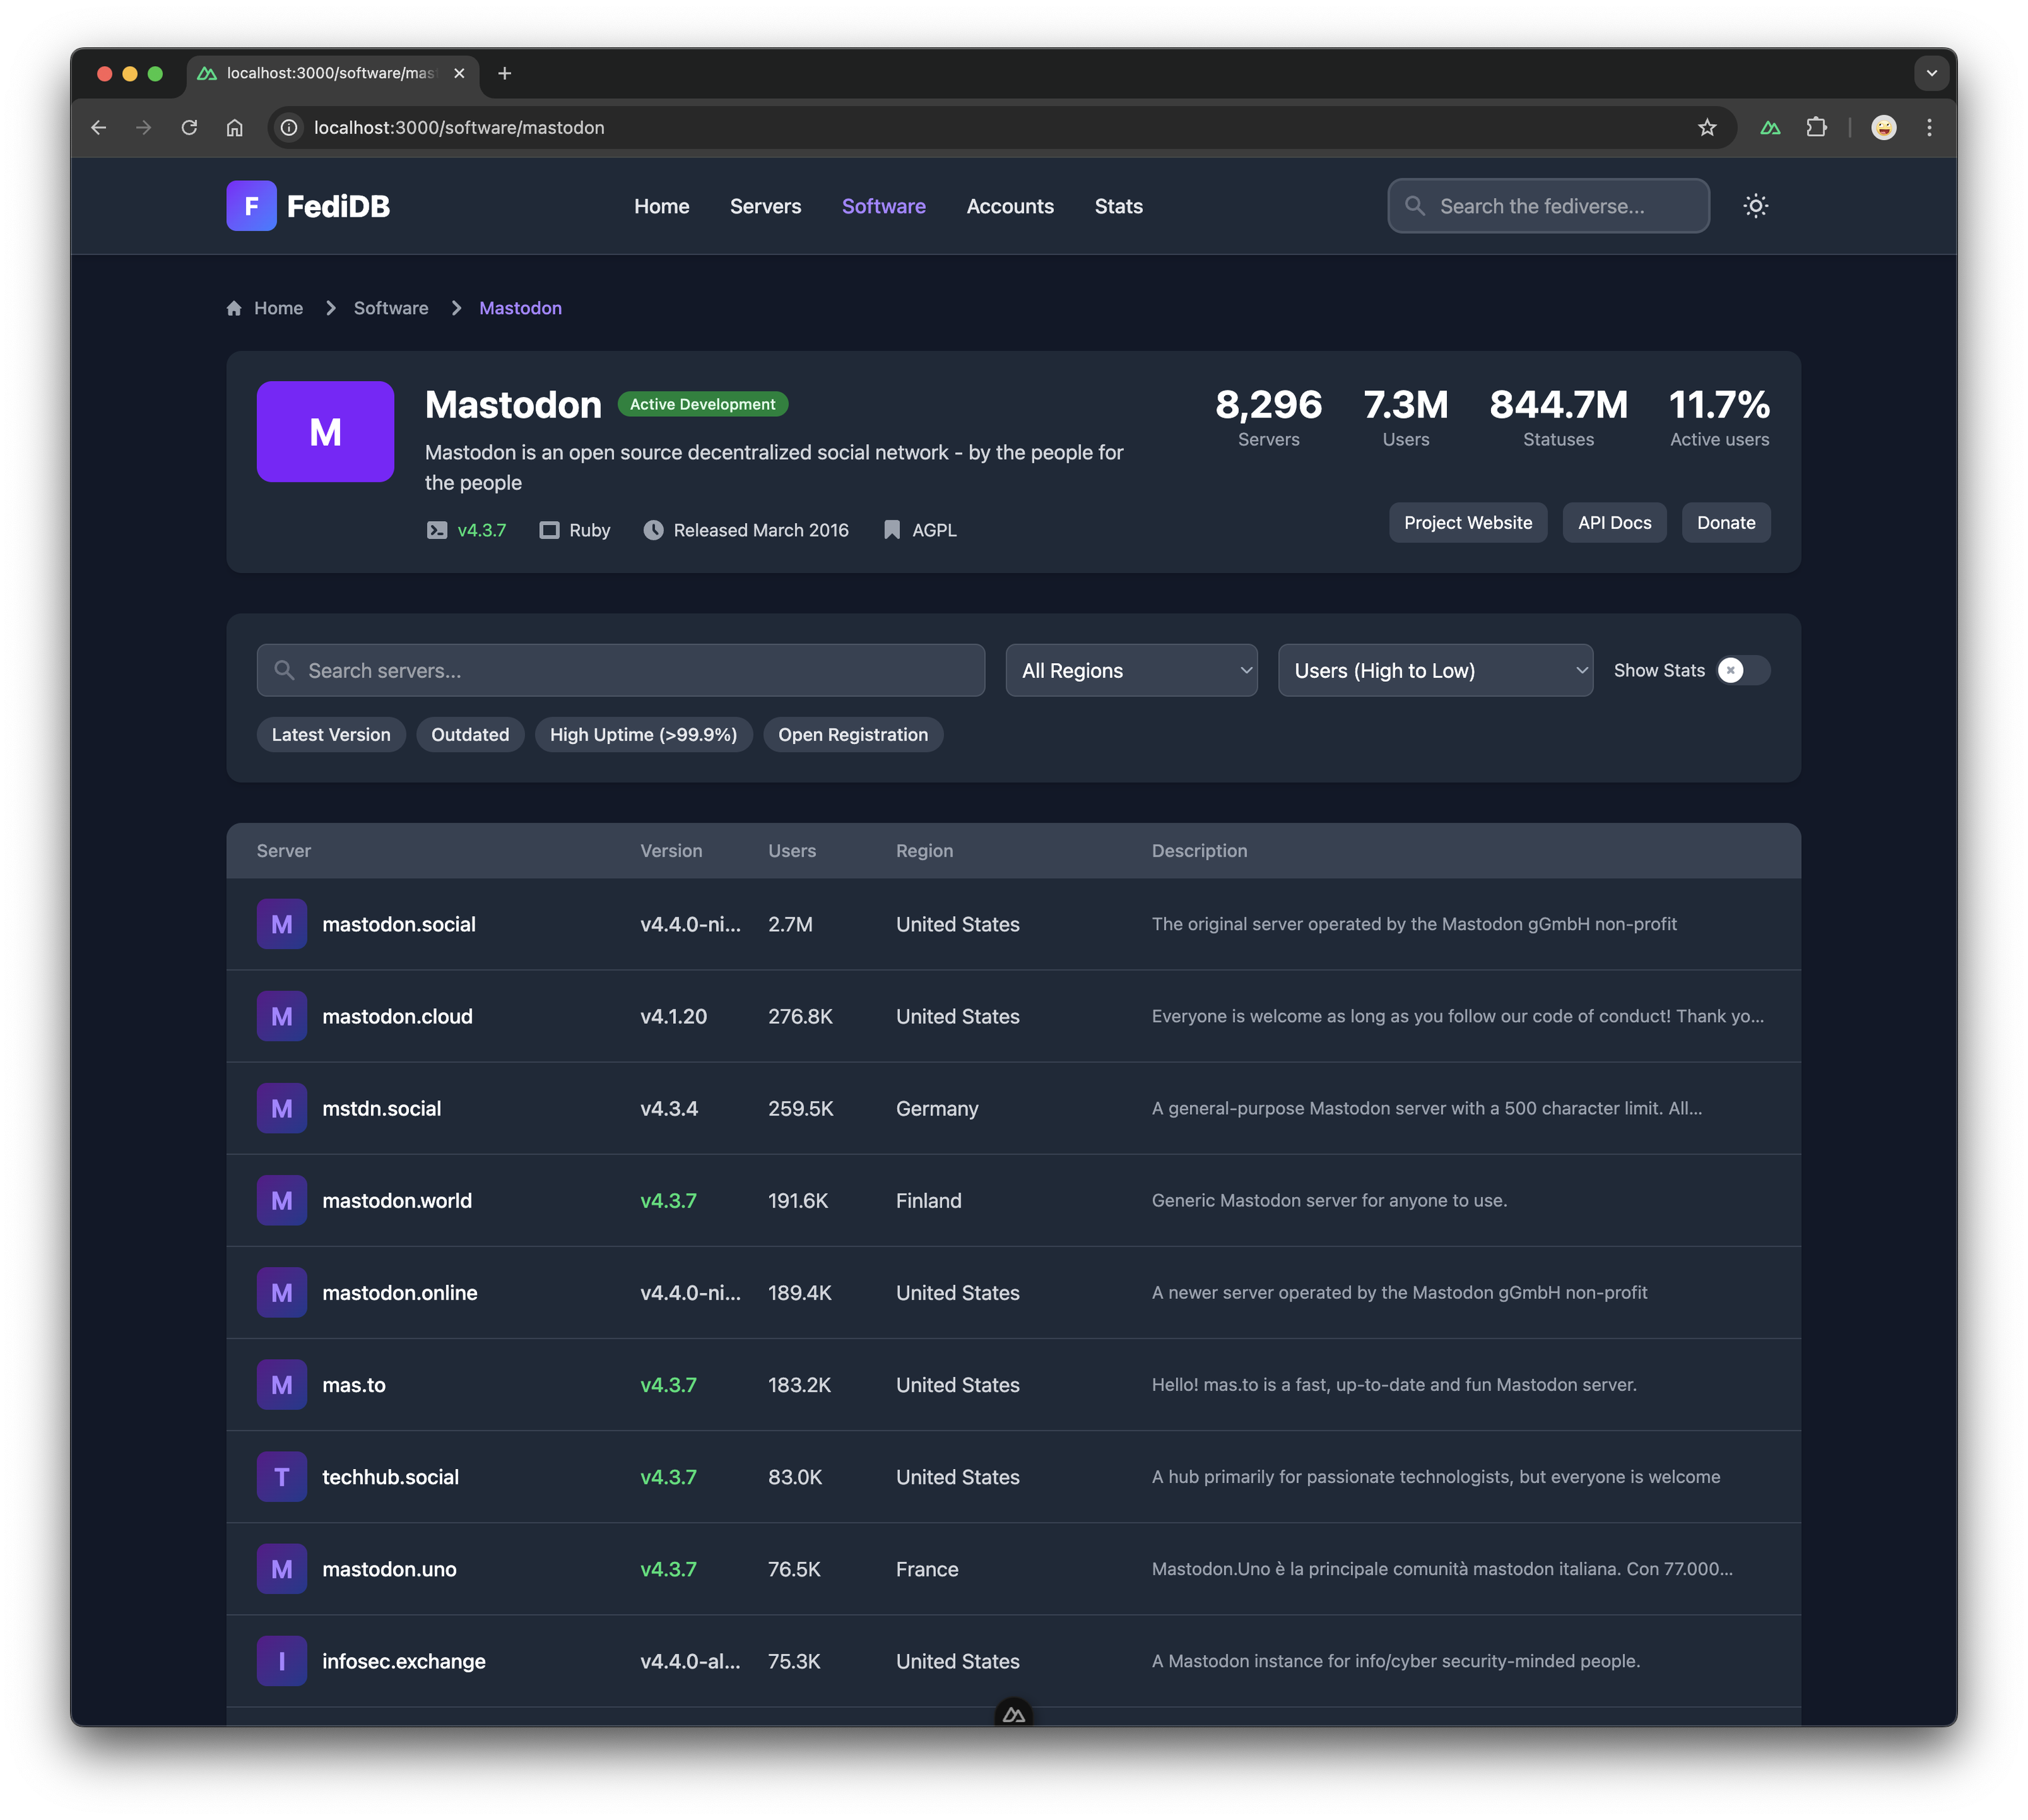The image size is (2028, 1820).
Task: View site information icon in address bar
Action: click(x=289, y=127)
